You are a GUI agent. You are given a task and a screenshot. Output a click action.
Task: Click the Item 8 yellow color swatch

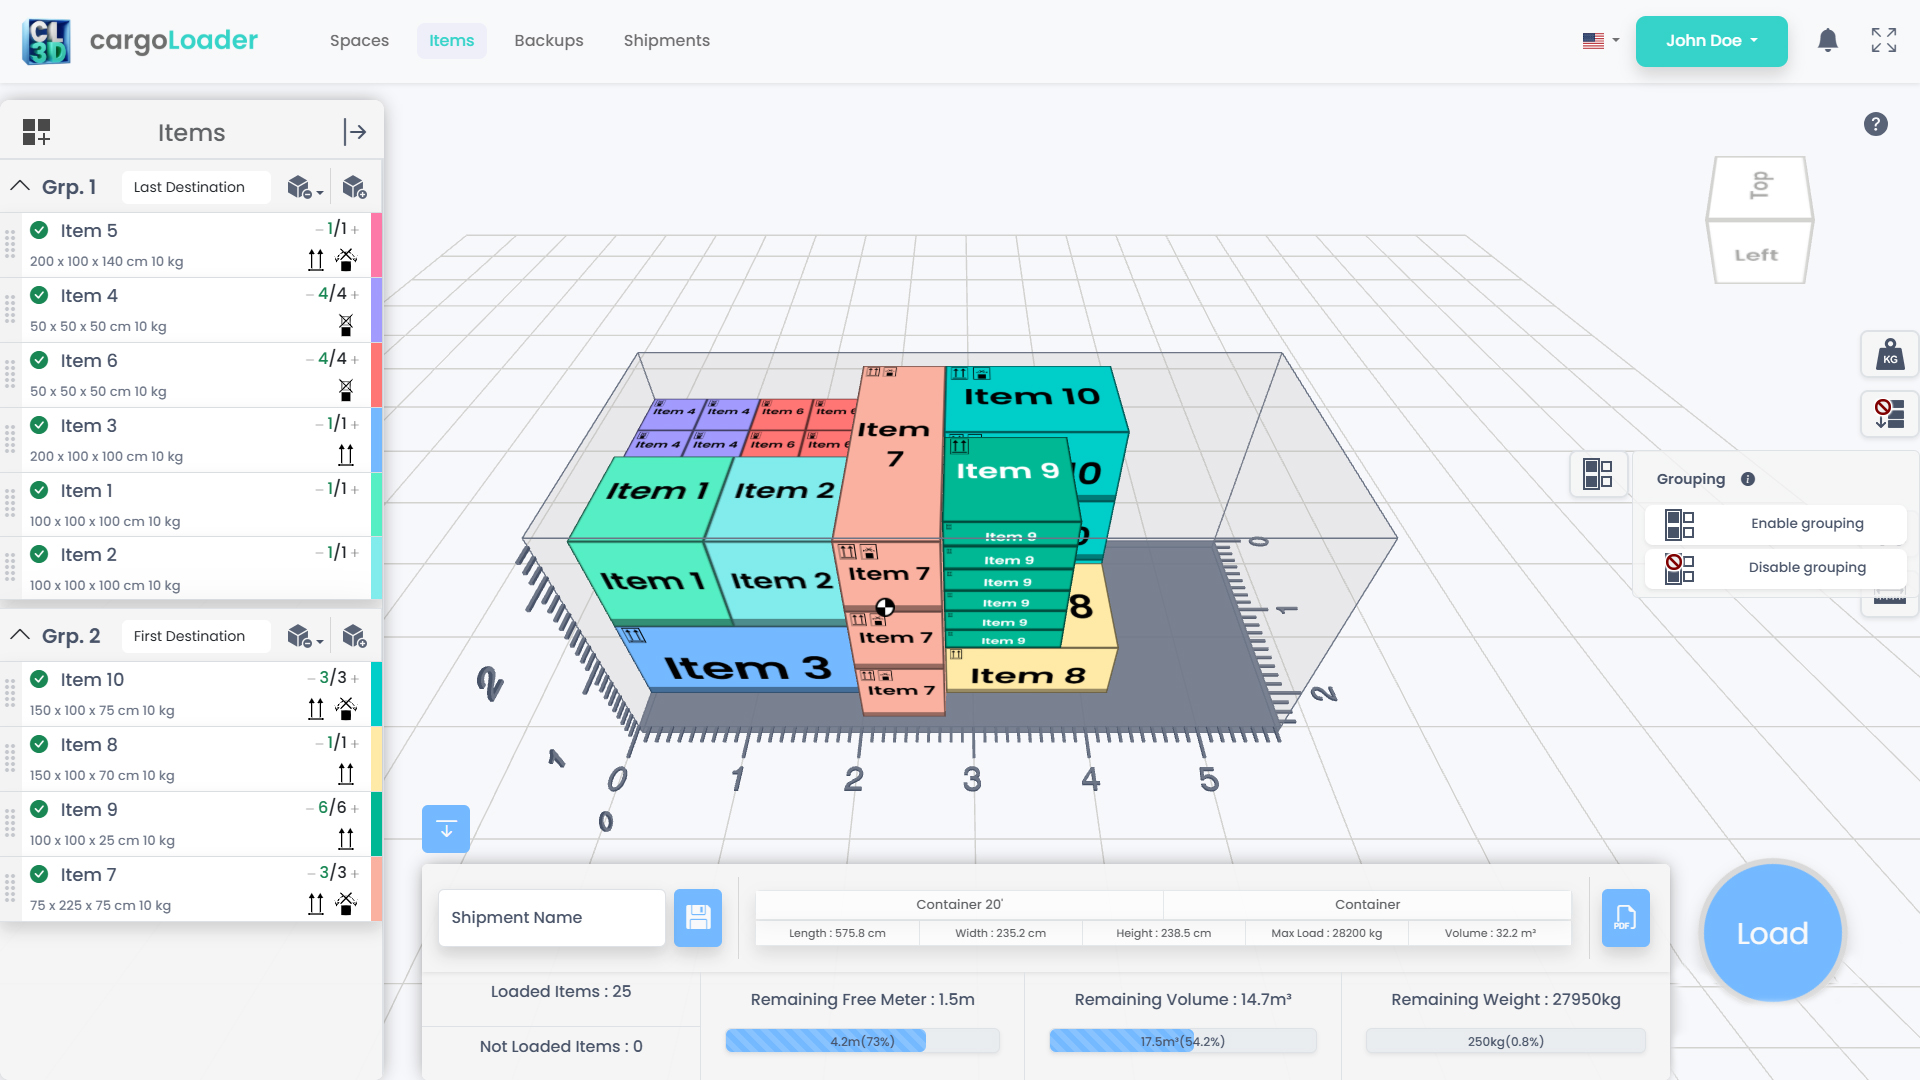(377, 759)
